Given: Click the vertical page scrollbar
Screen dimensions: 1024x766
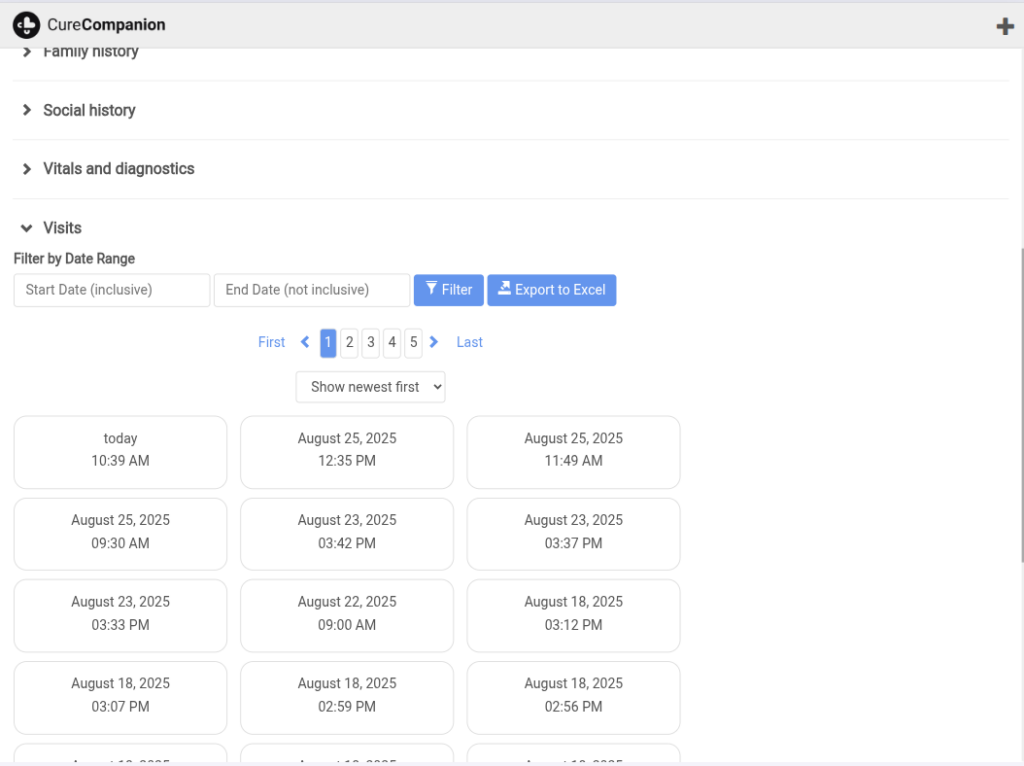Looking at the screenshot, I should point(1020,400).
